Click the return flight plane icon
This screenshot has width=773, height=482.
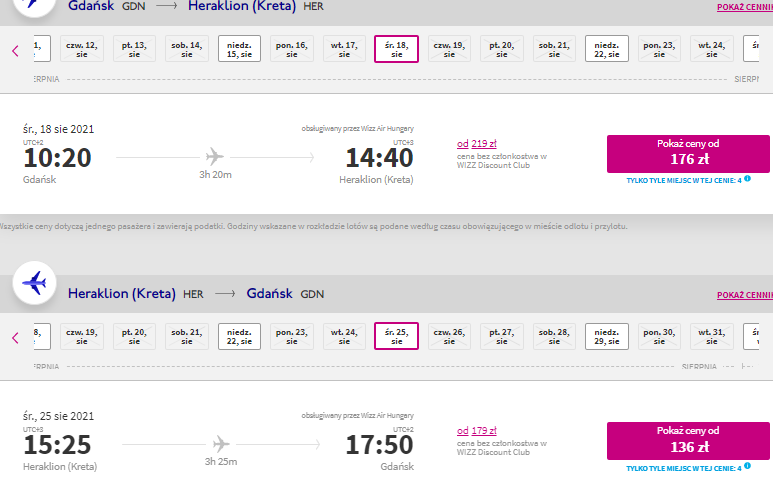[220, 444]
